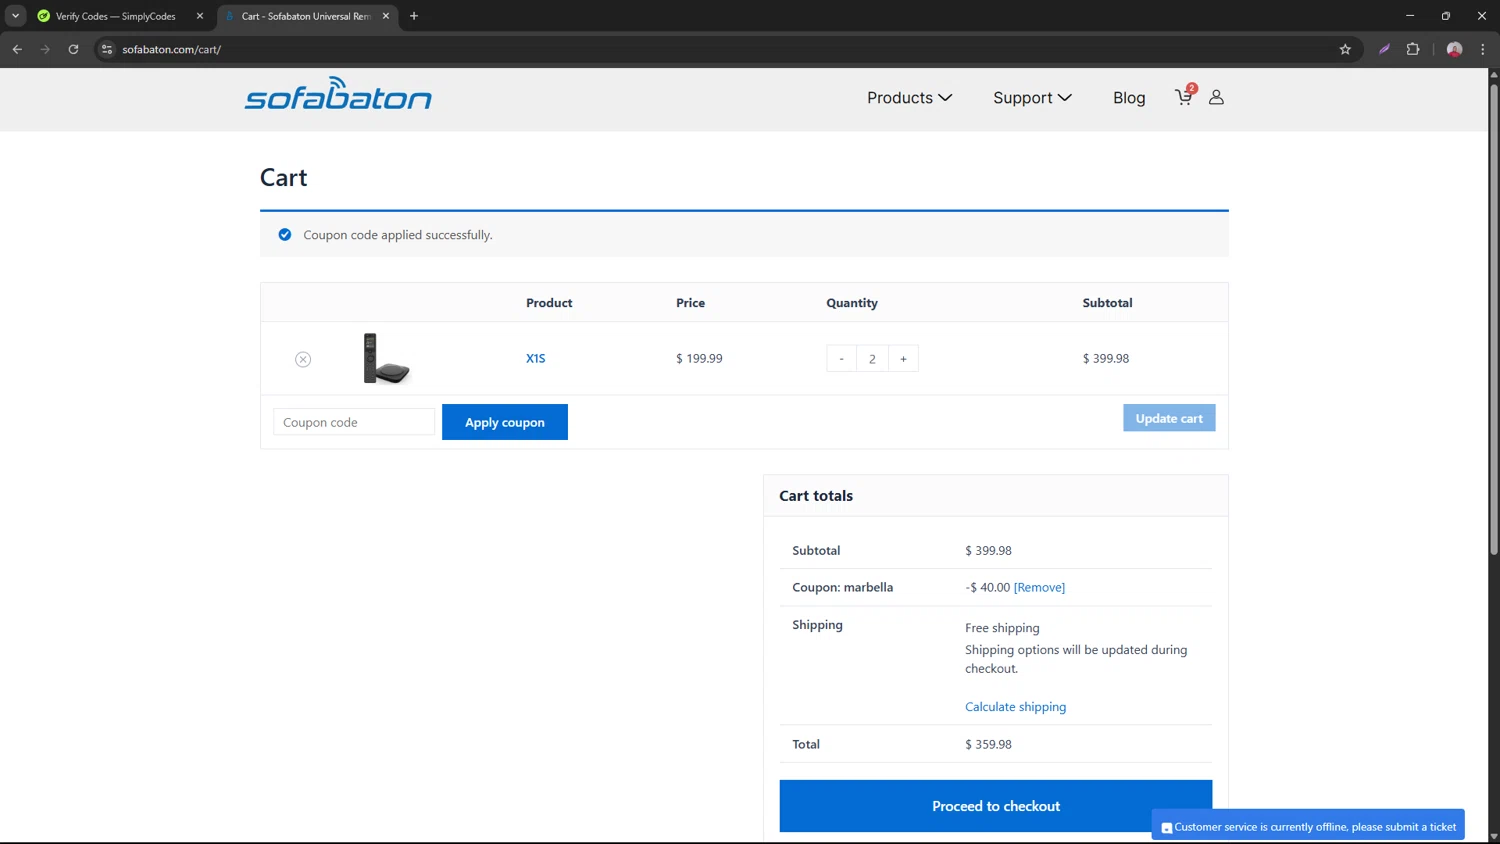Remove X1S item with the circled X
Viewport: 1500px width, 844px height.
coord(303,359)
